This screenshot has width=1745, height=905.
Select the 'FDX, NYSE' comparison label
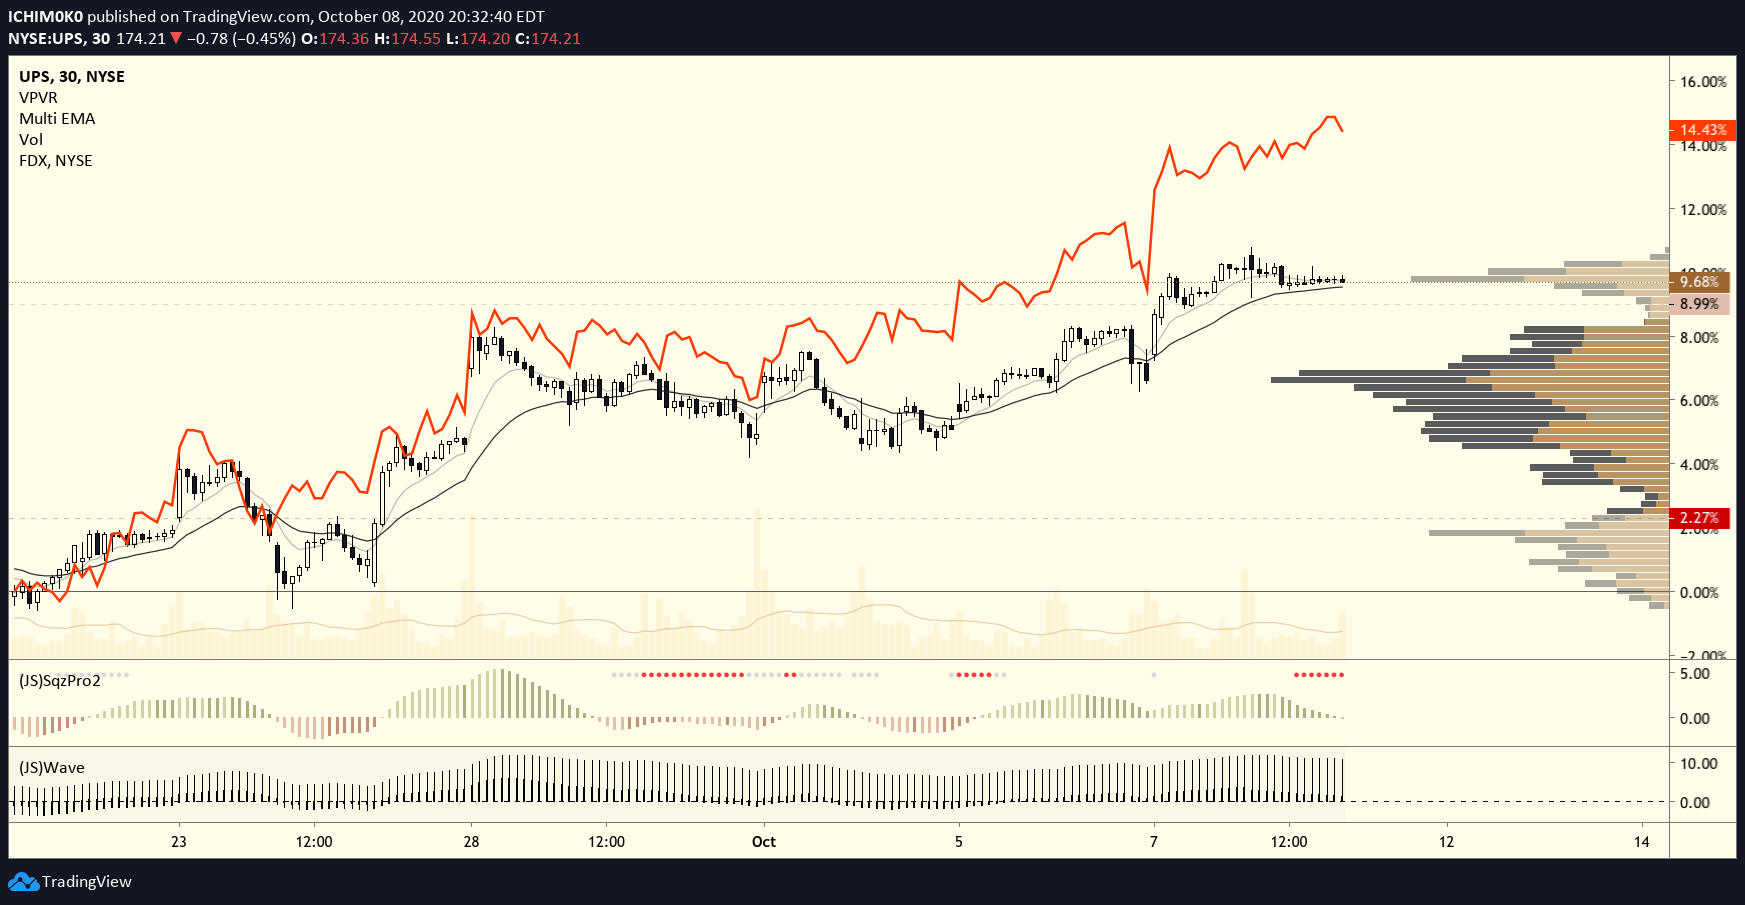[x=56, y=161]
